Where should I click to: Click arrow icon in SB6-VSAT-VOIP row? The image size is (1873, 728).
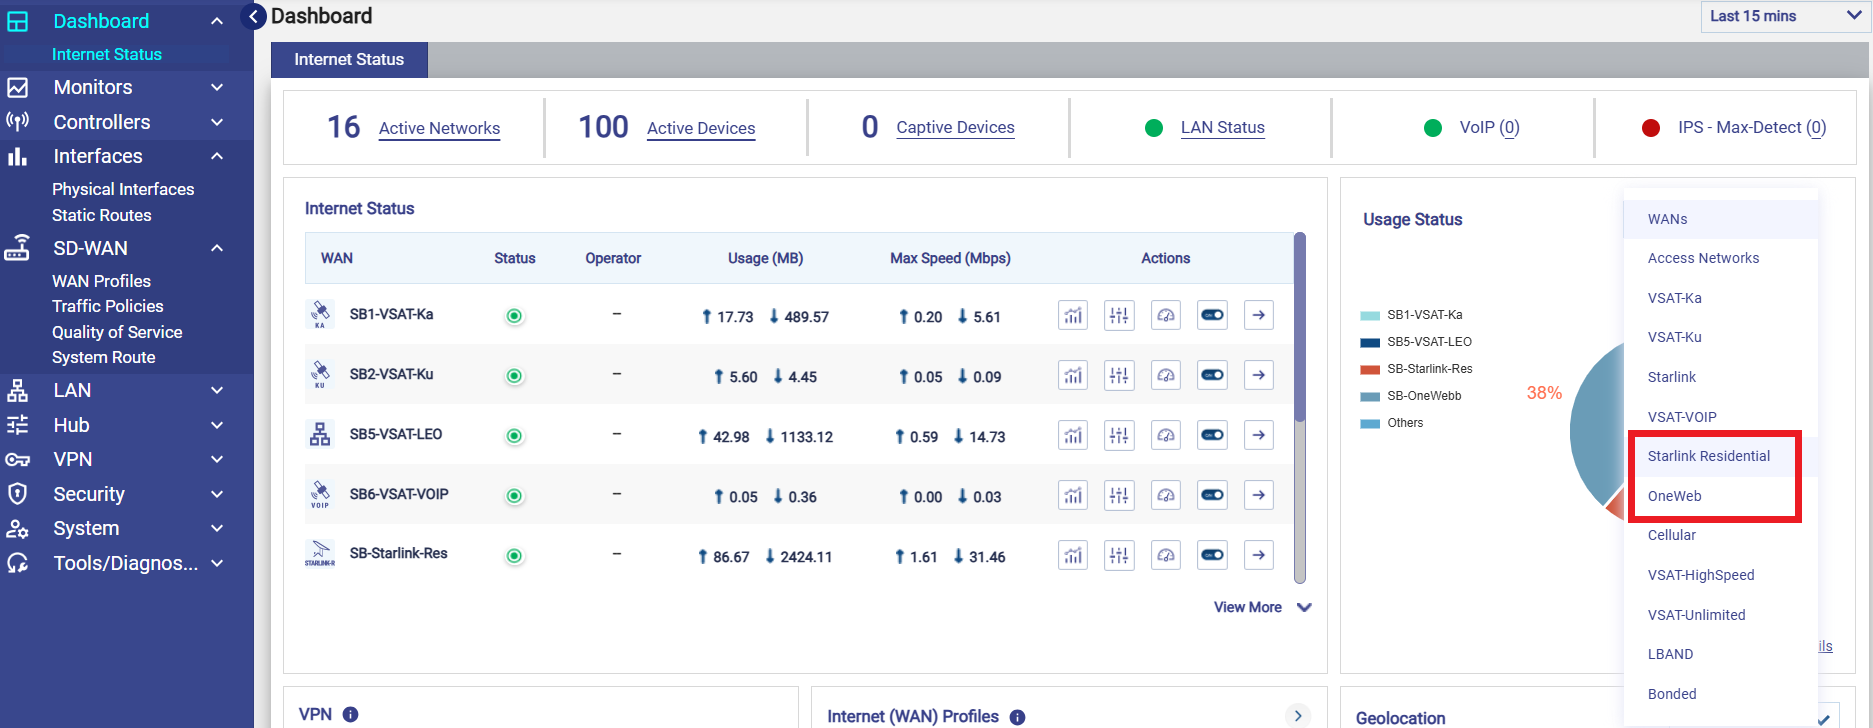tap(1259, 495)
